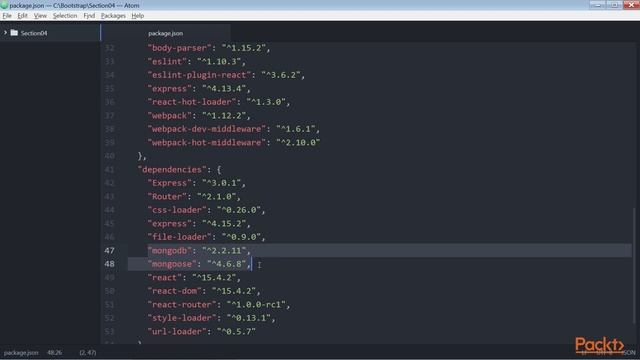Screen dimensions: 640x360
Task: Click the "express" key on line 45
Action: [x=170, y=223]
